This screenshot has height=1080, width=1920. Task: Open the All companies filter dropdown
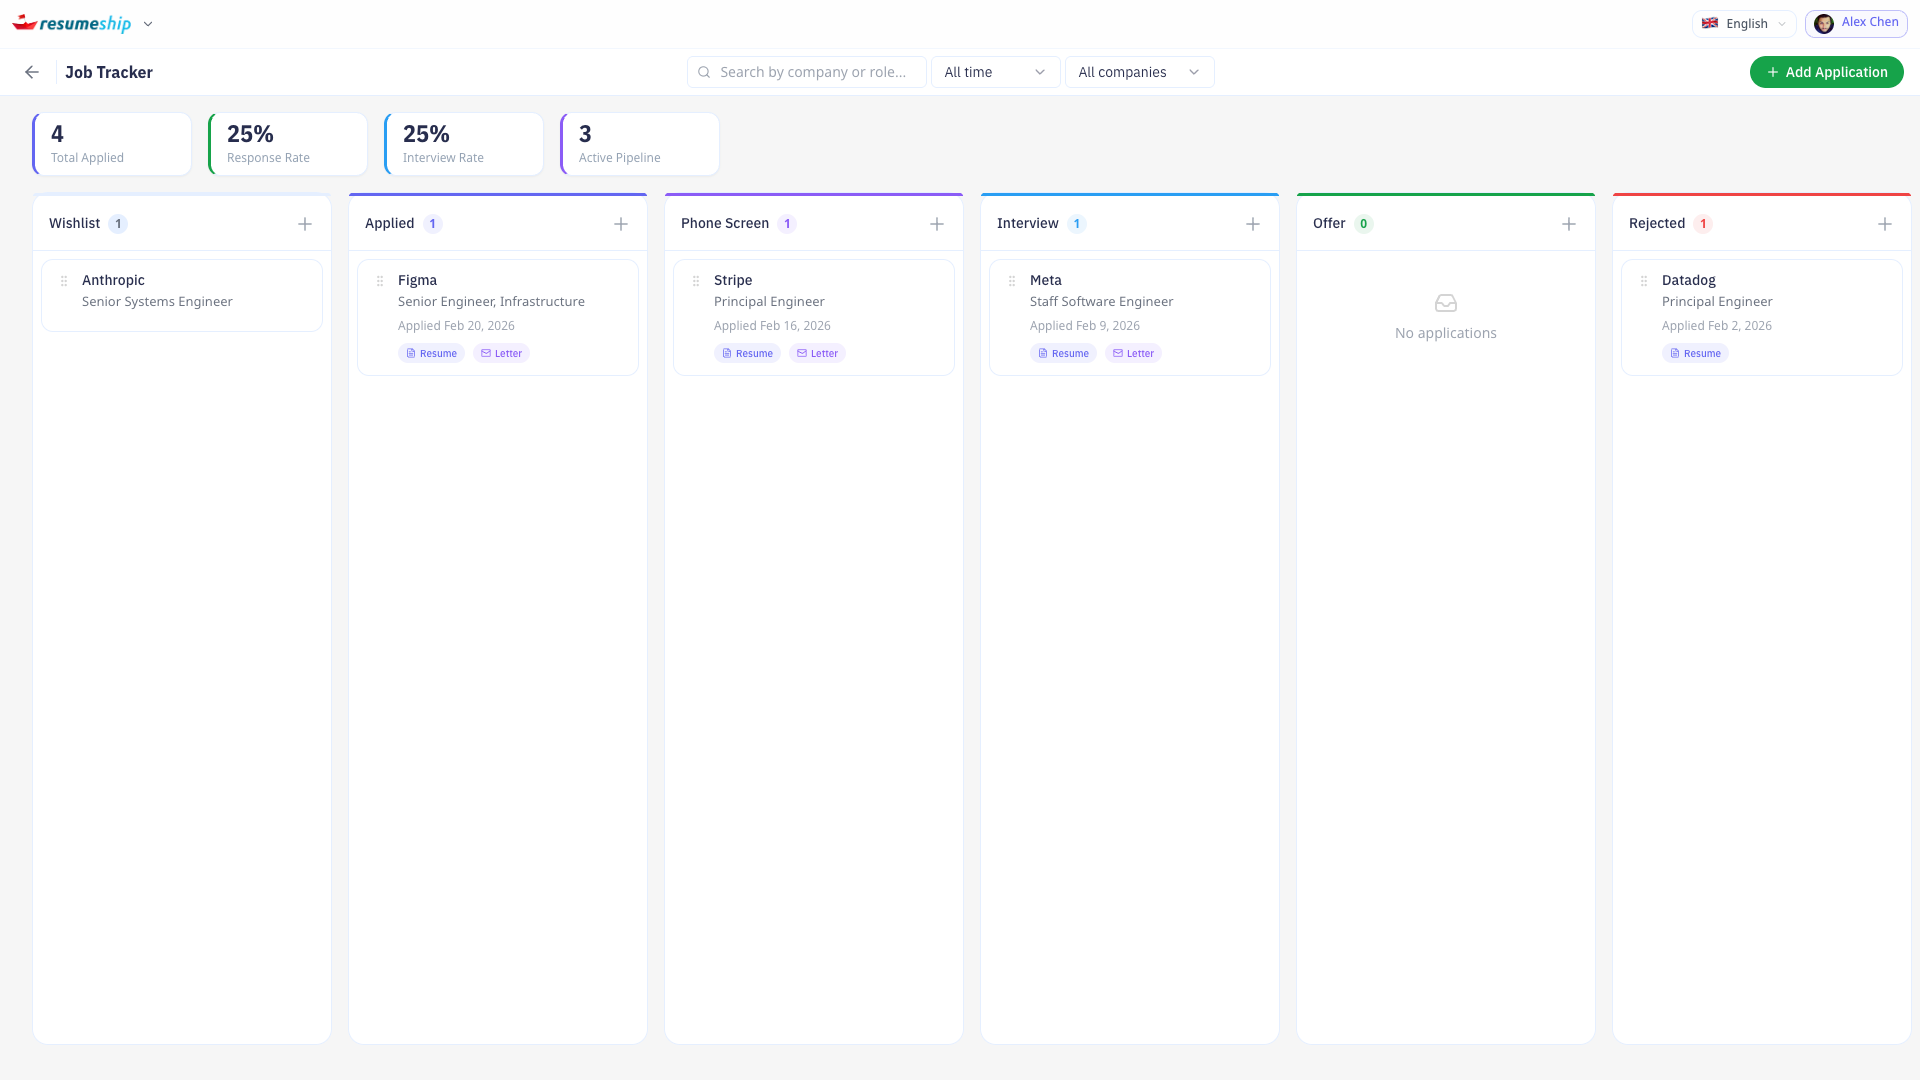click(1139, 72)
